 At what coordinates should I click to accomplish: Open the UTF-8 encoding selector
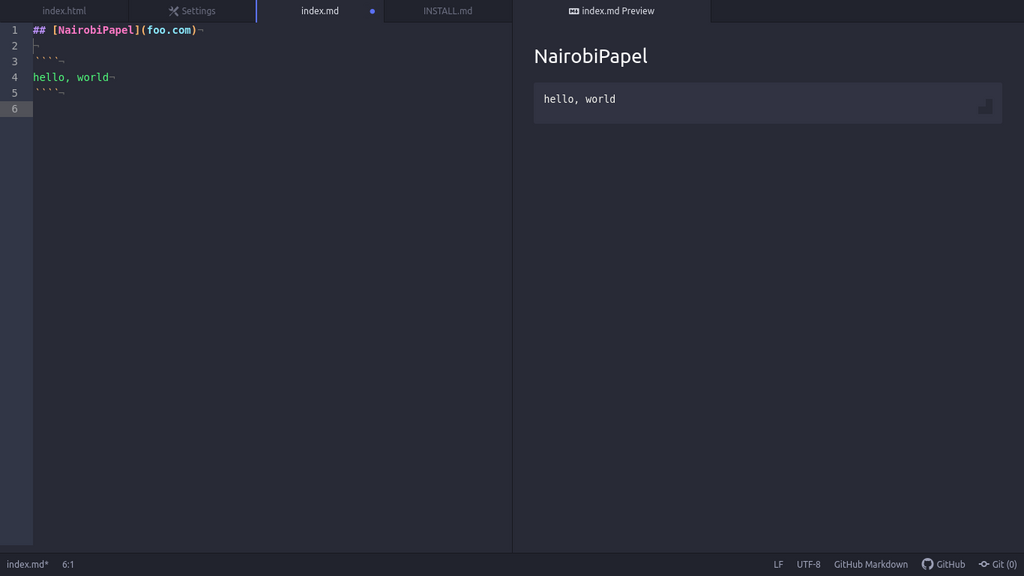point(808,564)
